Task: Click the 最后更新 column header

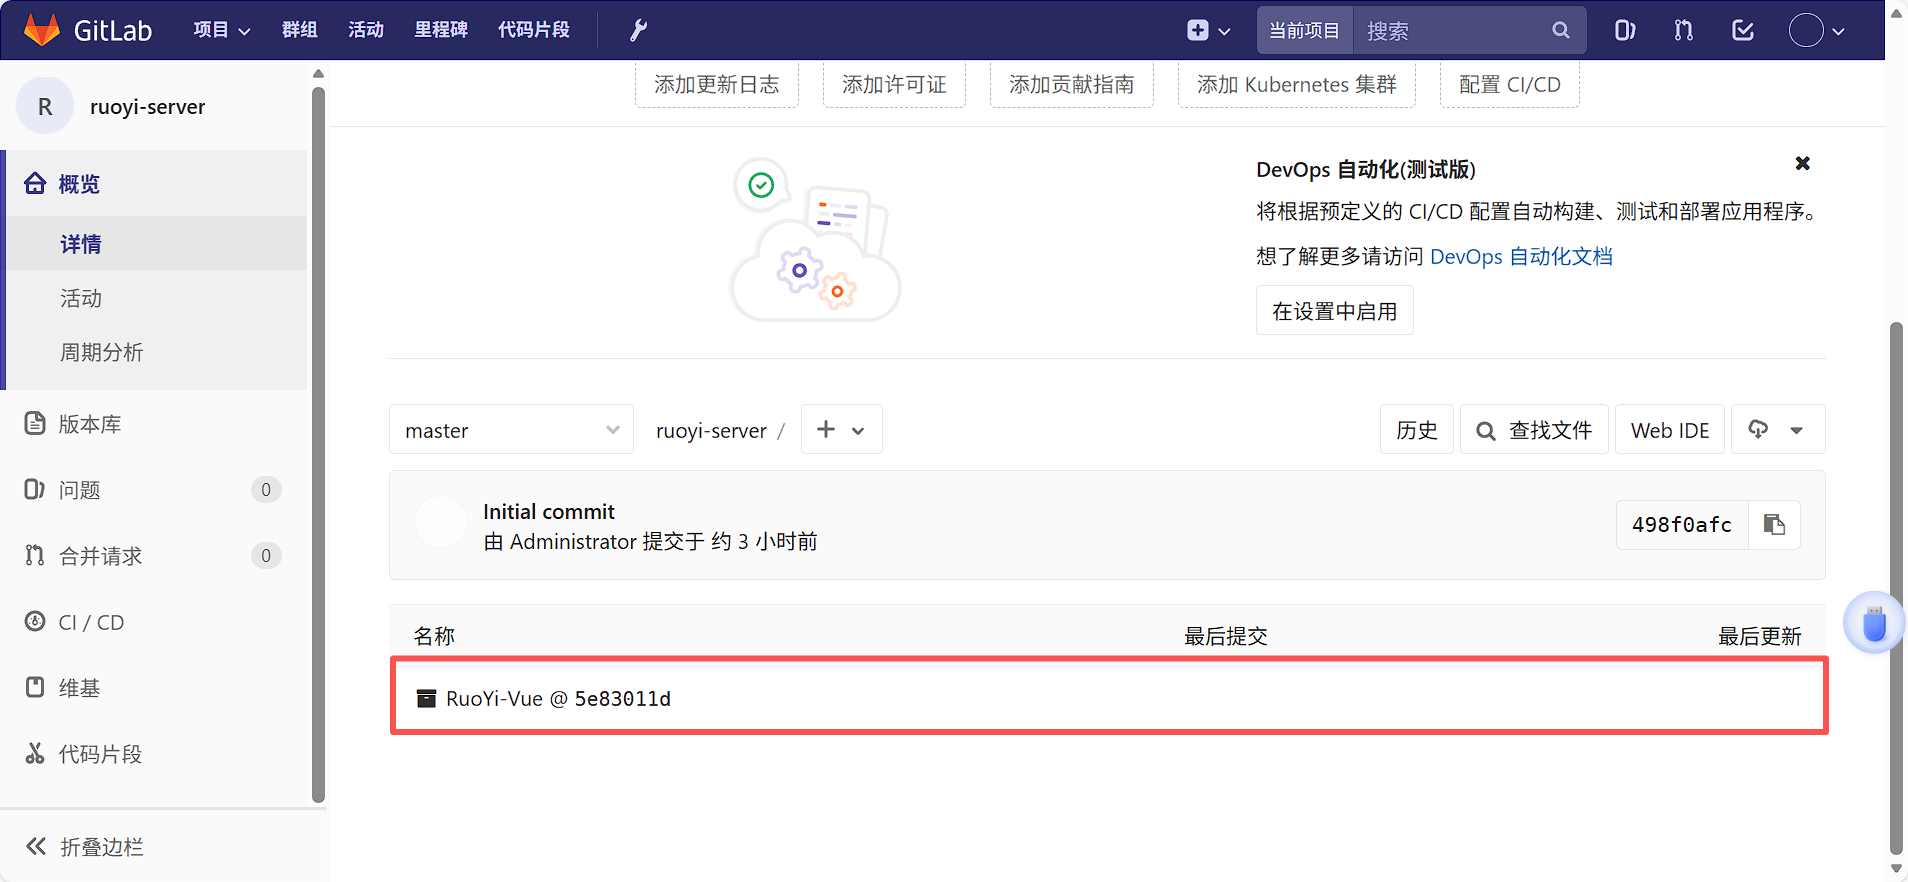Action: [1759, 636]
